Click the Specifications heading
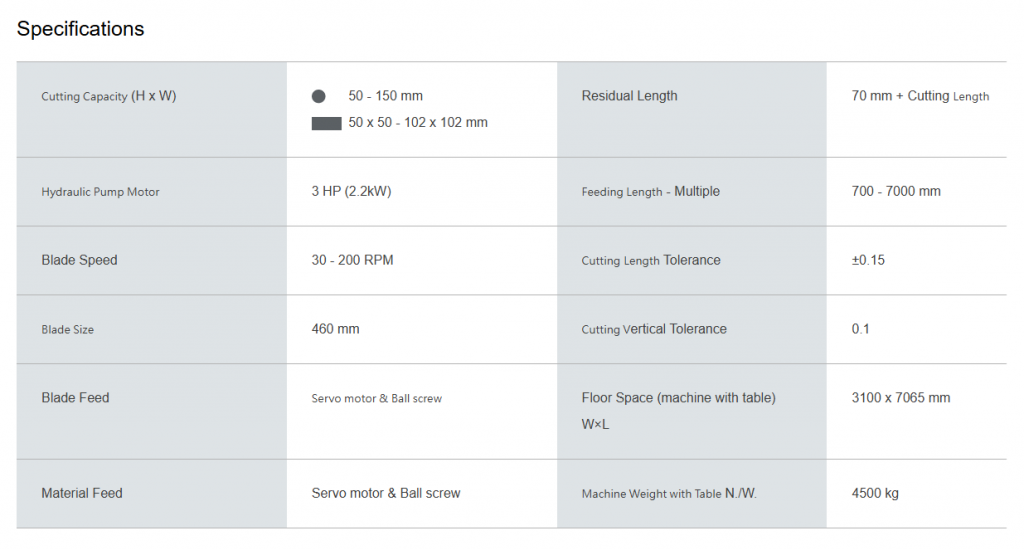 80,29
